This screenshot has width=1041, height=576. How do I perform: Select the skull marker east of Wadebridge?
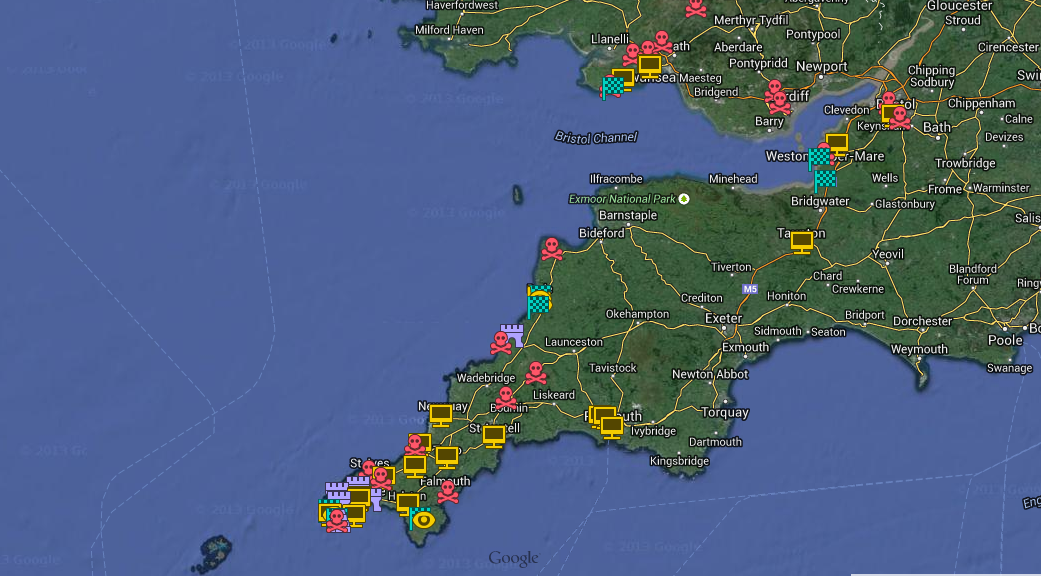point(536,373)
